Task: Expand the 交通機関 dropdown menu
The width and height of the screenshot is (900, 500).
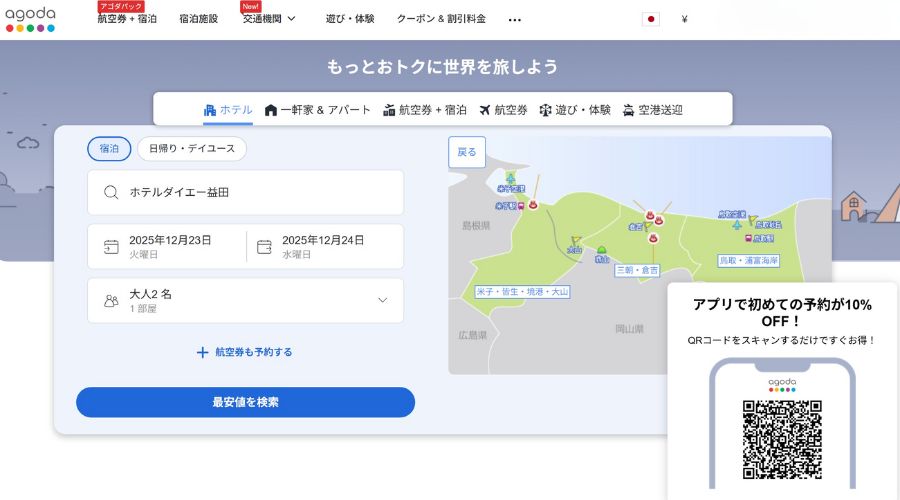Action: [x=269, y=19]
